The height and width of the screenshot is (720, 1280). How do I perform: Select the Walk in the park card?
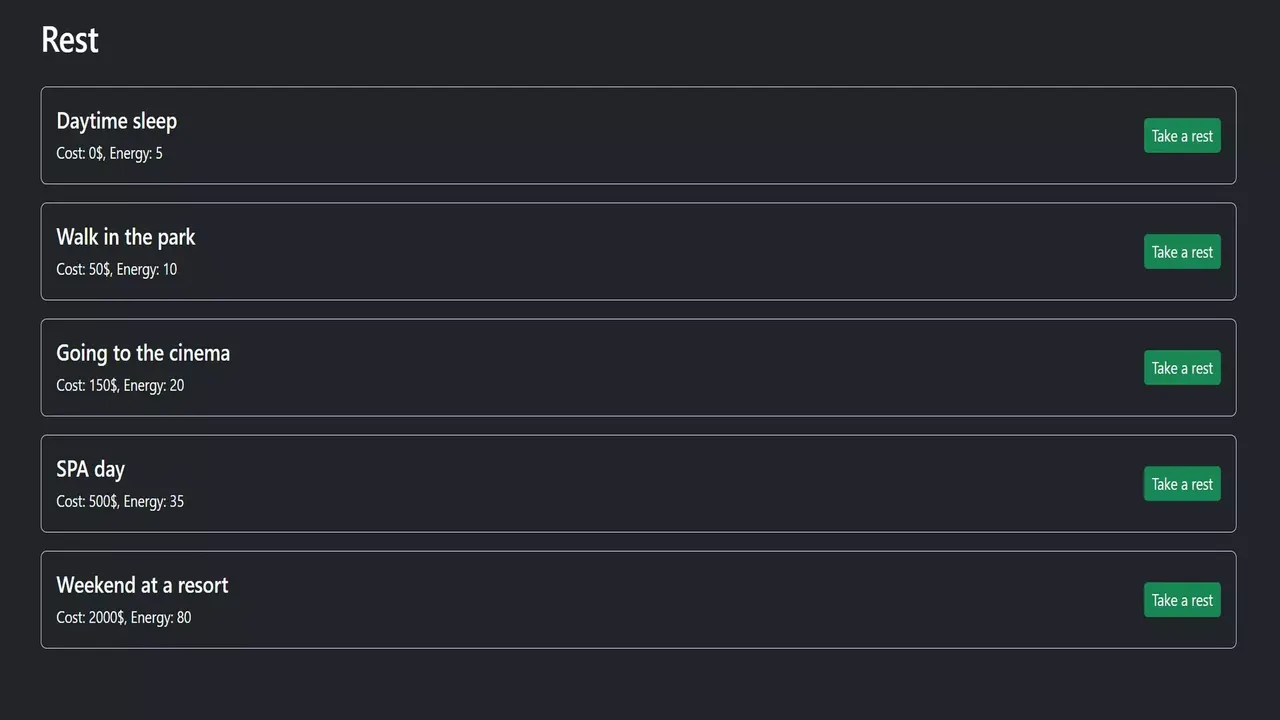(638, 251)
